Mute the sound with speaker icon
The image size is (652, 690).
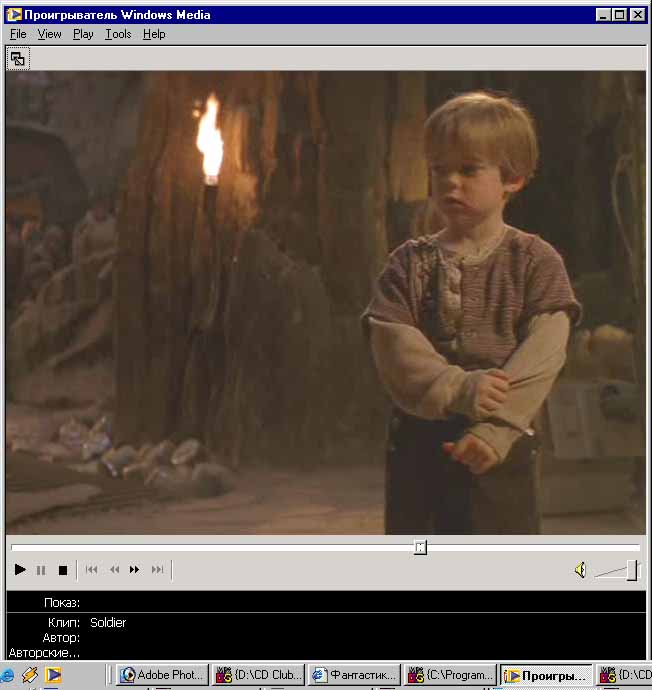(580, 570)
